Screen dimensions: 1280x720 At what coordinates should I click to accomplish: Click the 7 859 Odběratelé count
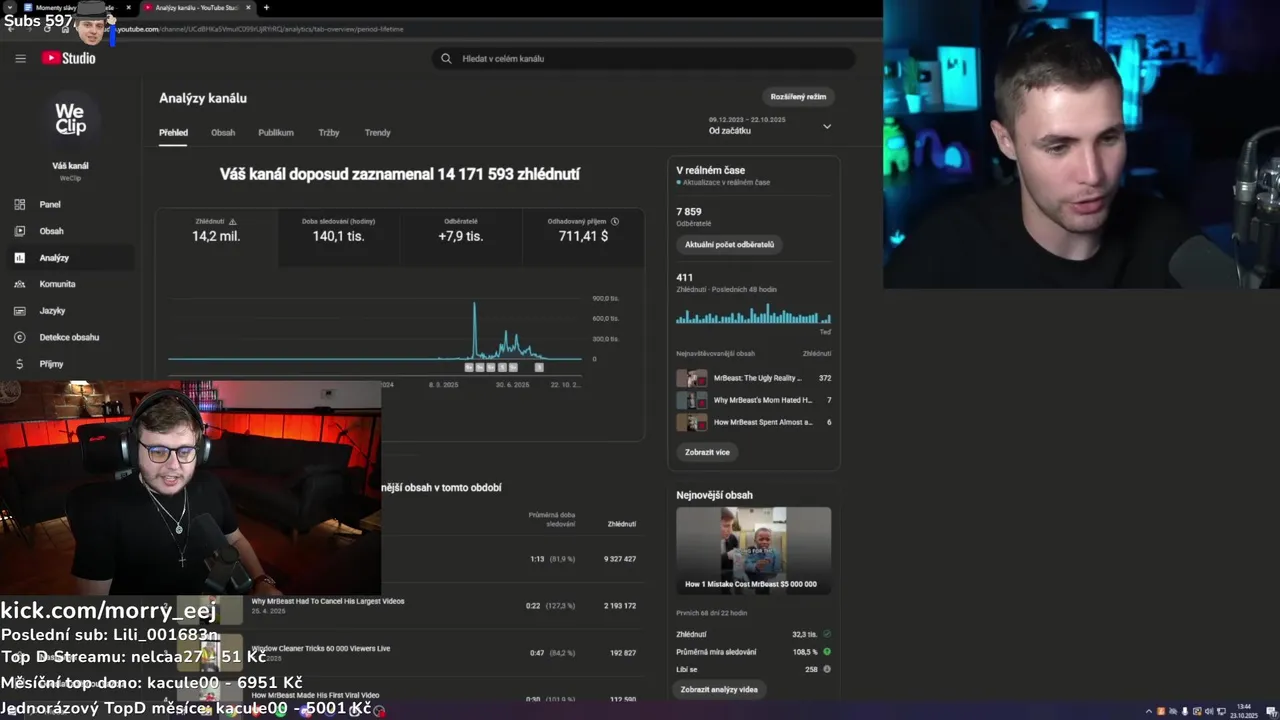point(689,212)
